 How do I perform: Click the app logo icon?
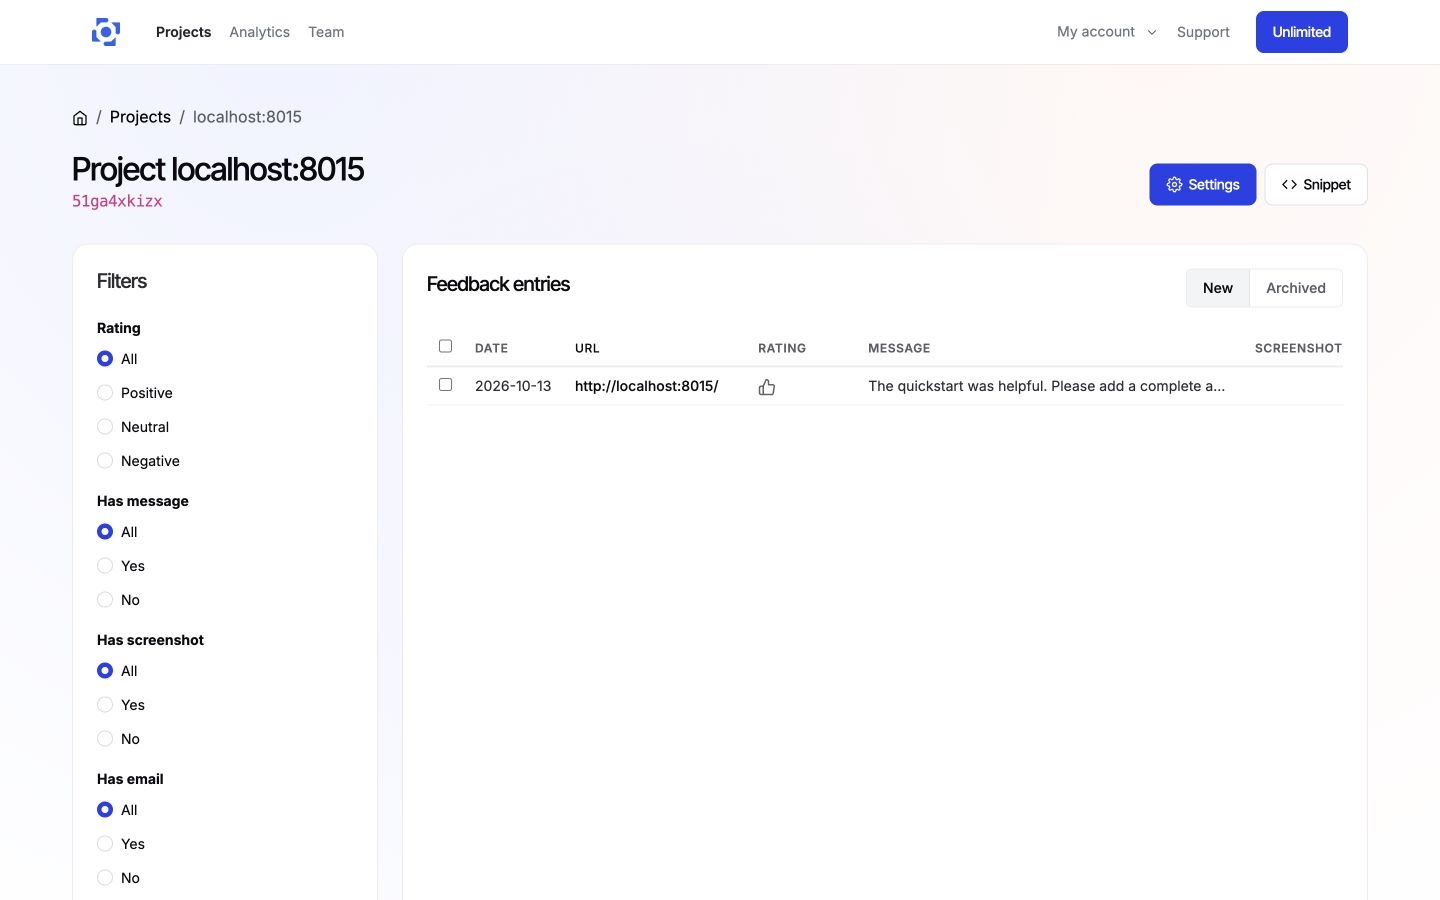[x=106, y=32]
